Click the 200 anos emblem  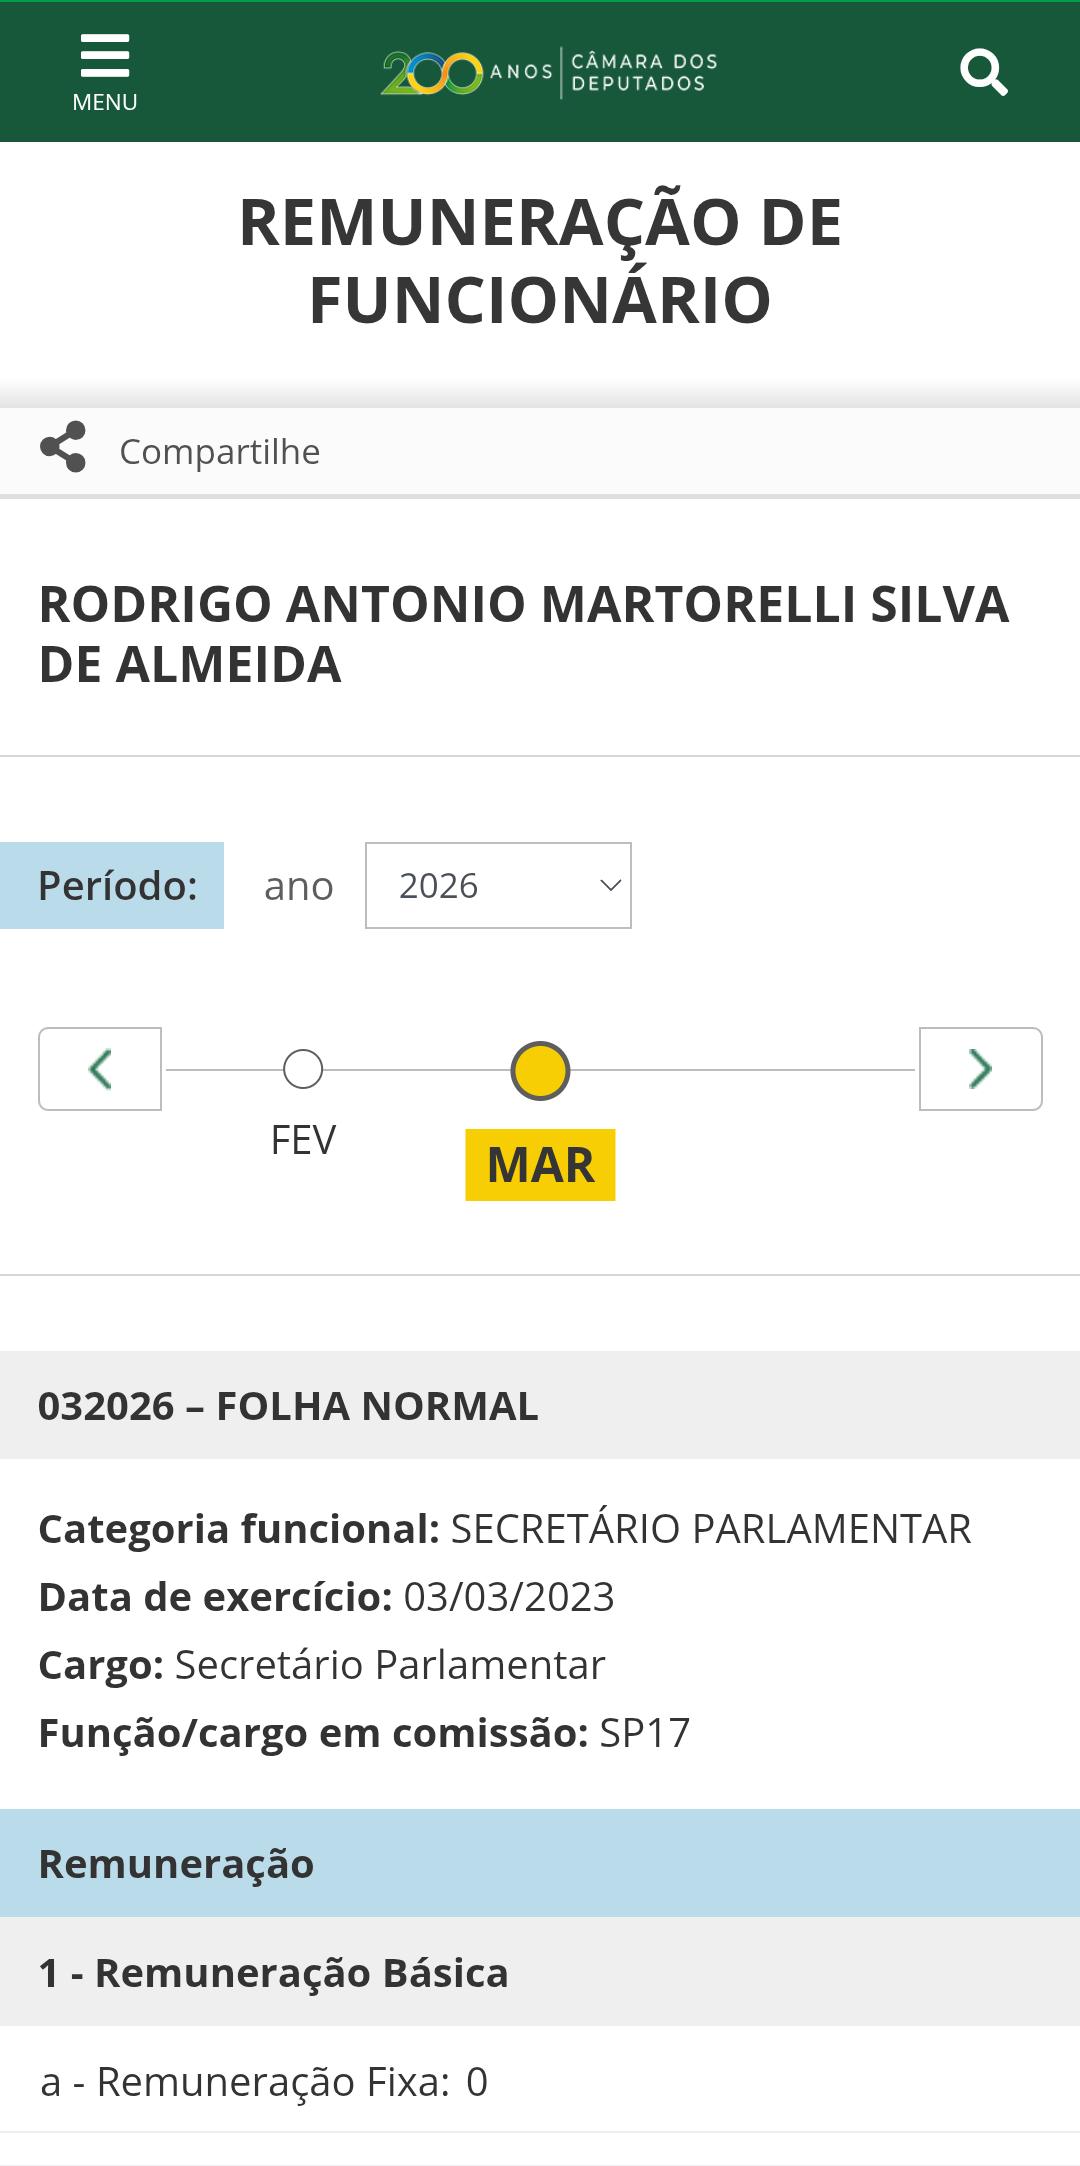432,73
